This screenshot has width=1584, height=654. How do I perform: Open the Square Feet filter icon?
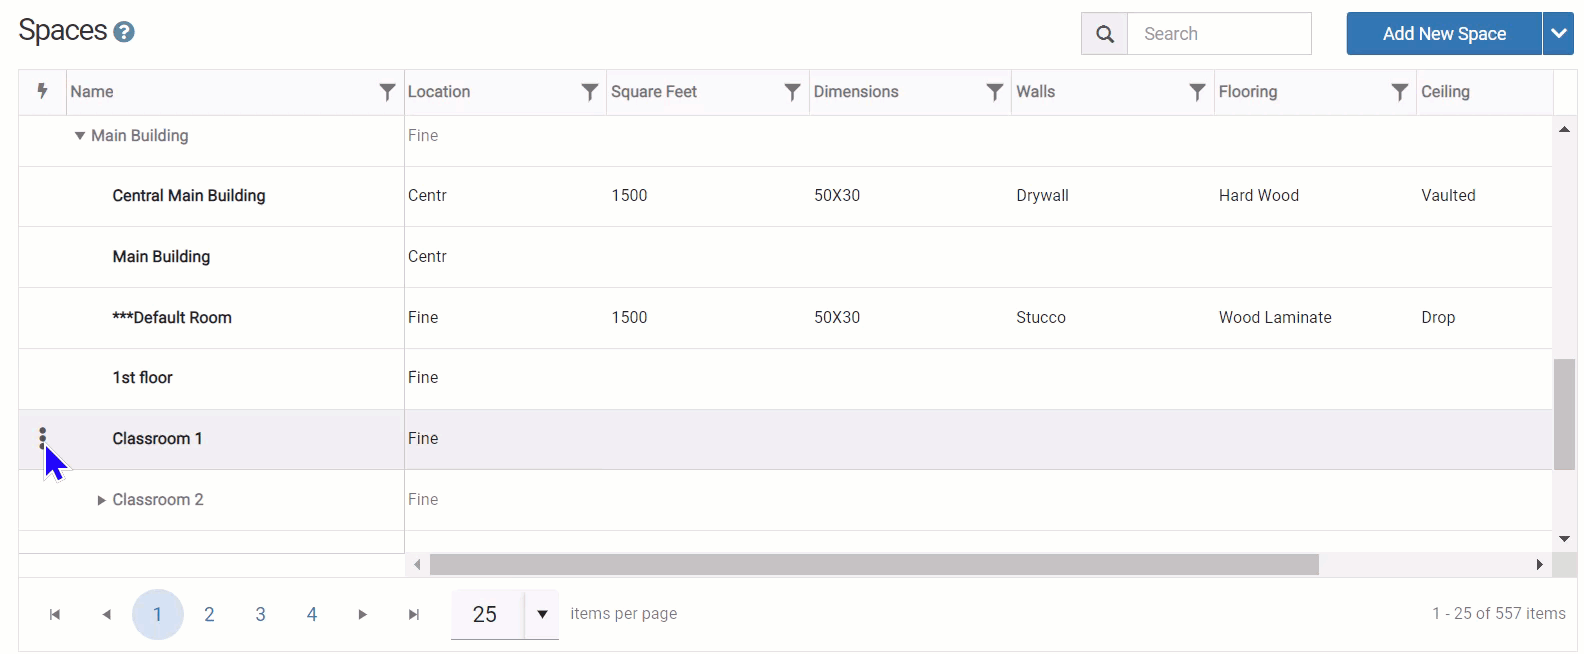pos(792,92)
